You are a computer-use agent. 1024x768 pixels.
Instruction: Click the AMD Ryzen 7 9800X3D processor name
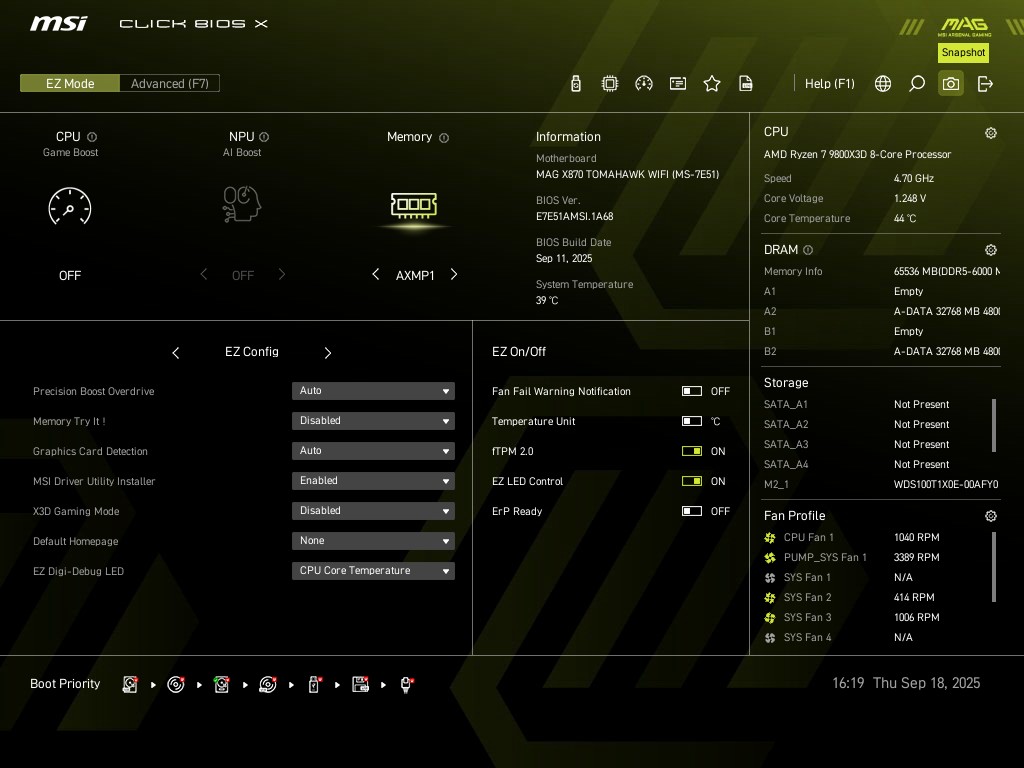click(x=857, y=155)
